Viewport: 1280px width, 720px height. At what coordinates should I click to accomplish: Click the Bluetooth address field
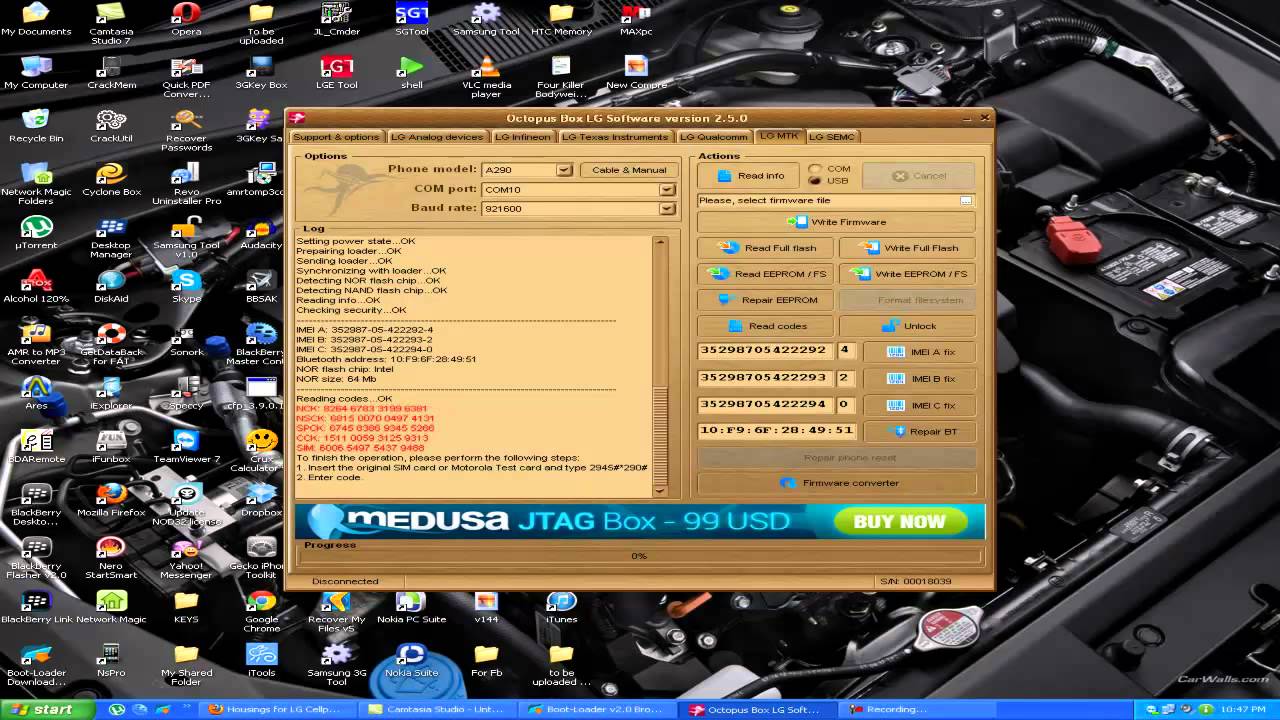tap(777, 430)
